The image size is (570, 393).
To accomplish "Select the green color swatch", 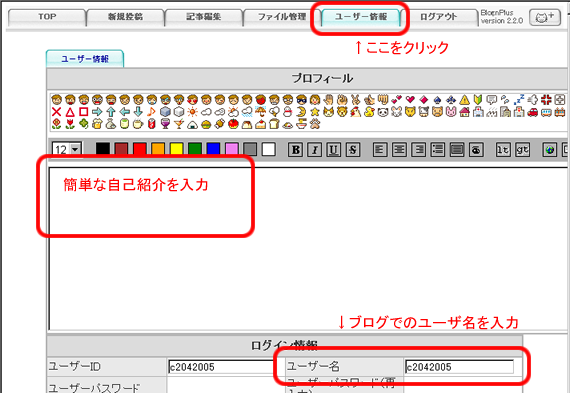I will [x=195, y=149].
